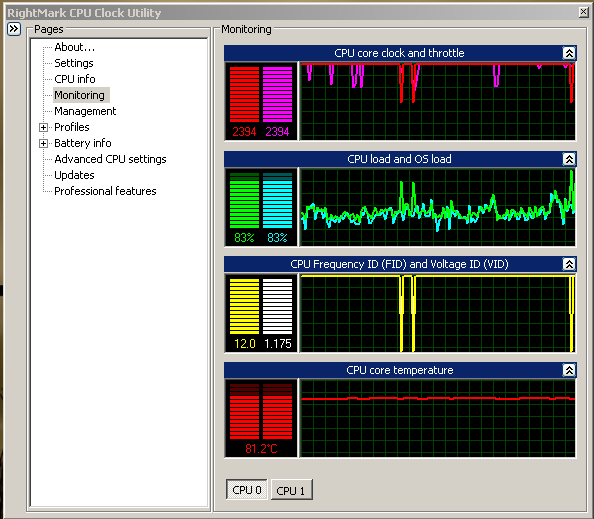Click the green CPU load level bar
This screenshot has width=594, height=519.
(x=244, y=200)
